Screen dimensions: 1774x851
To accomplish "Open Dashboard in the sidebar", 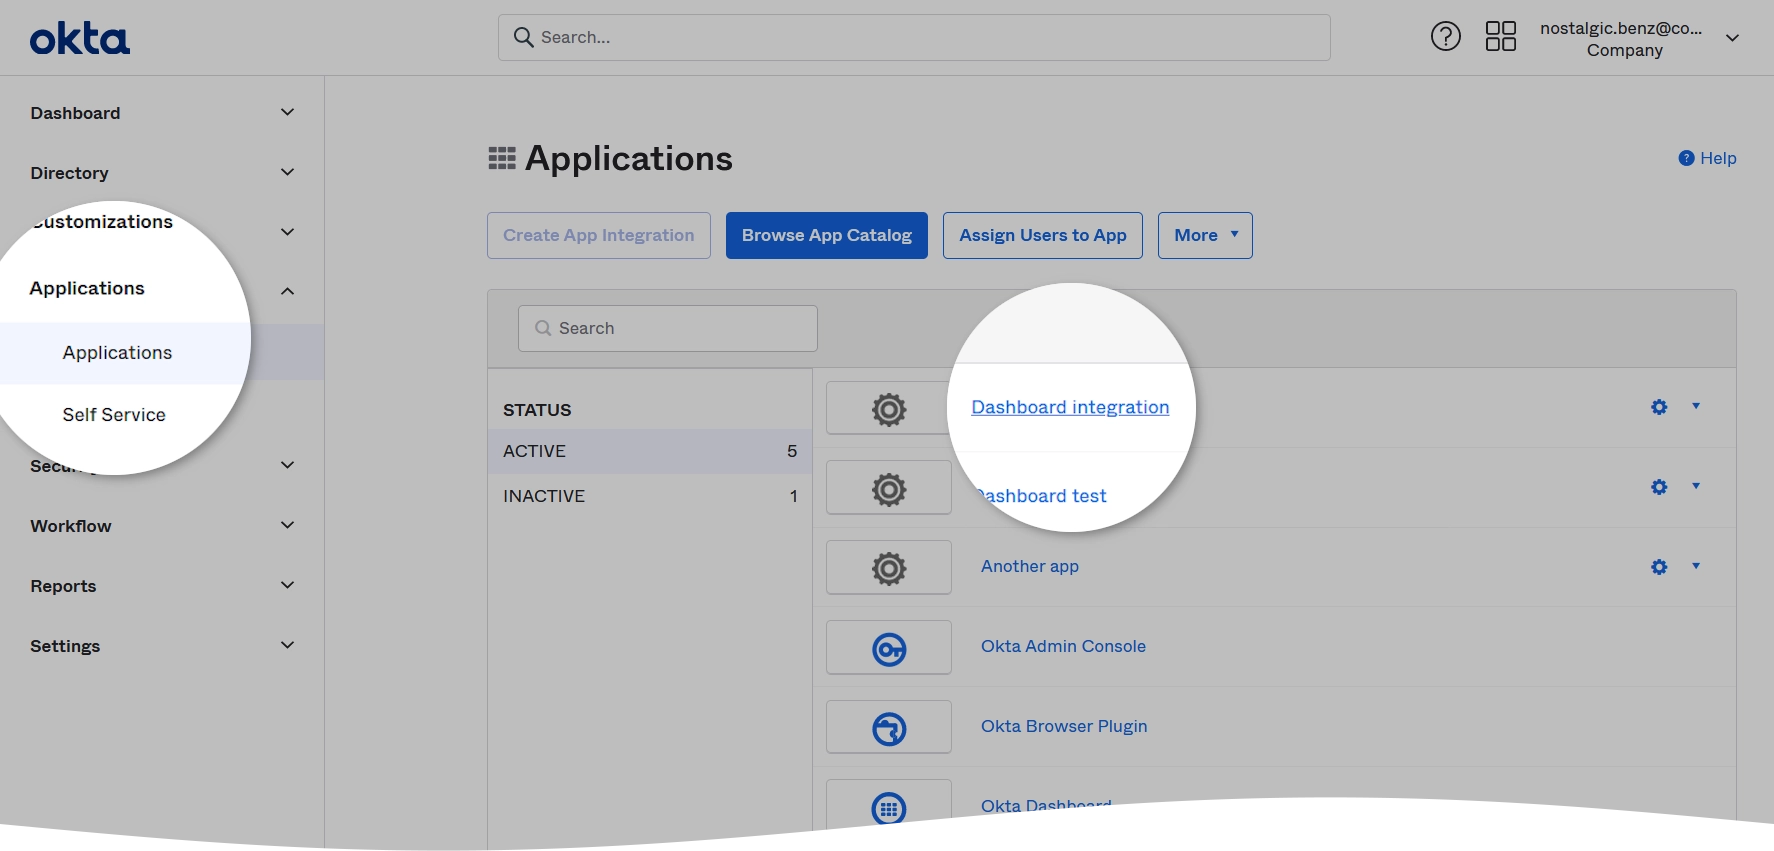I will pos(75,113).
